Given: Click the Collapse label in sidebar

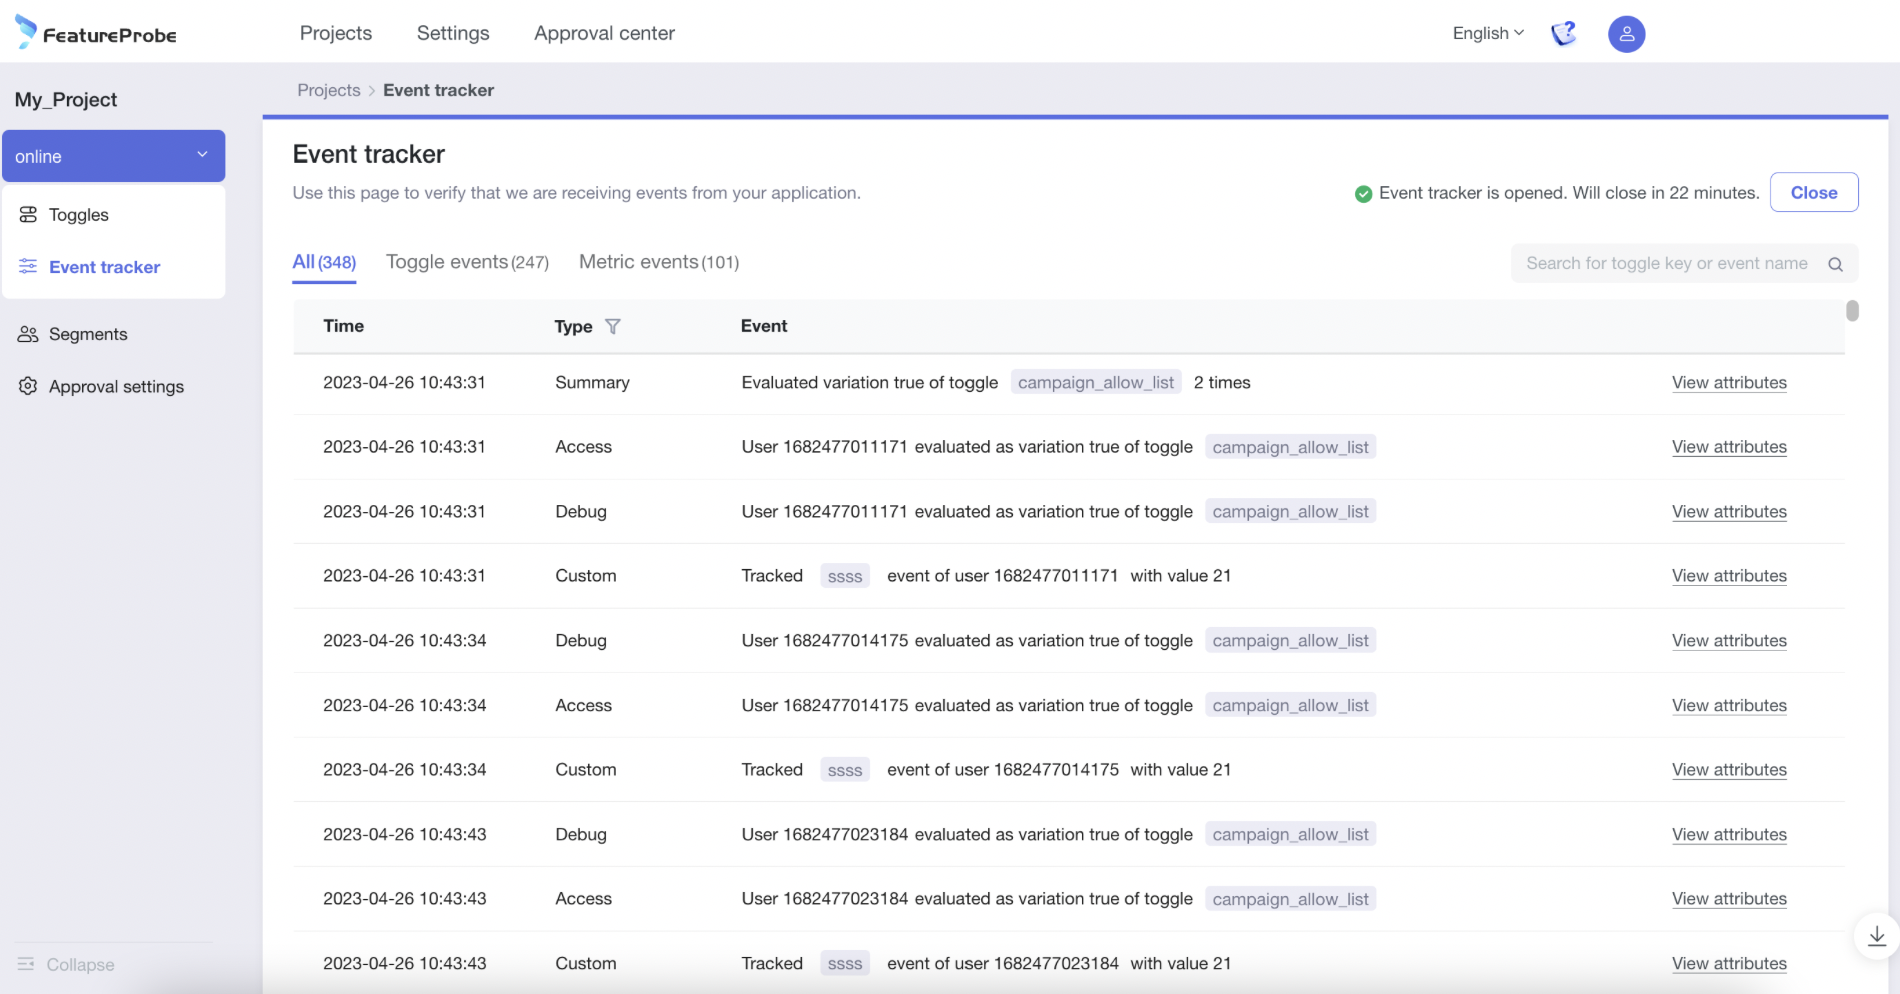Looking at the screenshot, I should pyautogui.click(x=80, y=965).
